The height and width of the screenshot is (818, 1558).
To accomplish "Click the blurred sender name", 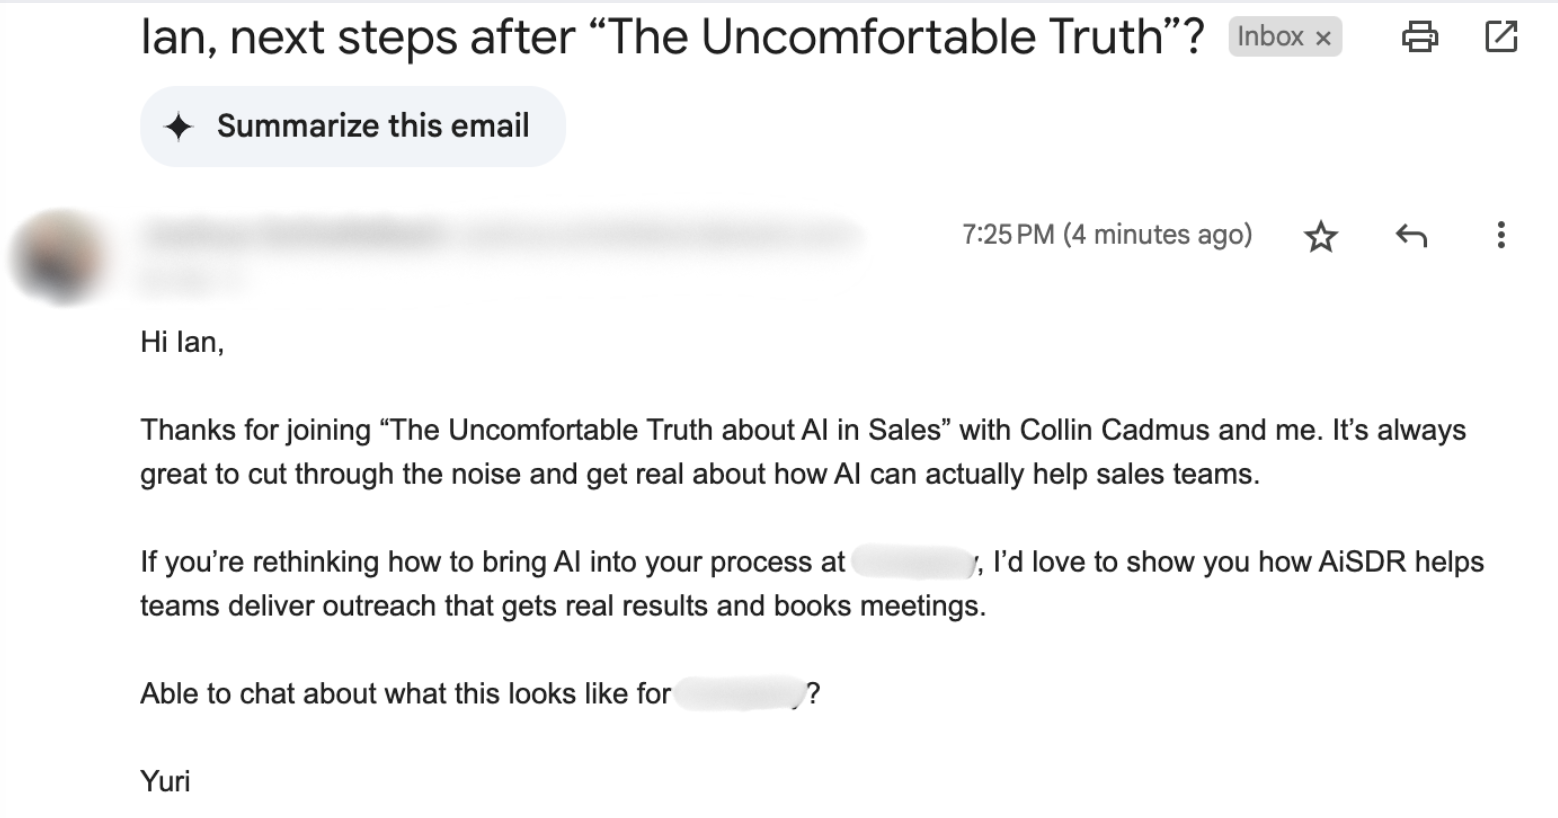I will tap(295, 235).
